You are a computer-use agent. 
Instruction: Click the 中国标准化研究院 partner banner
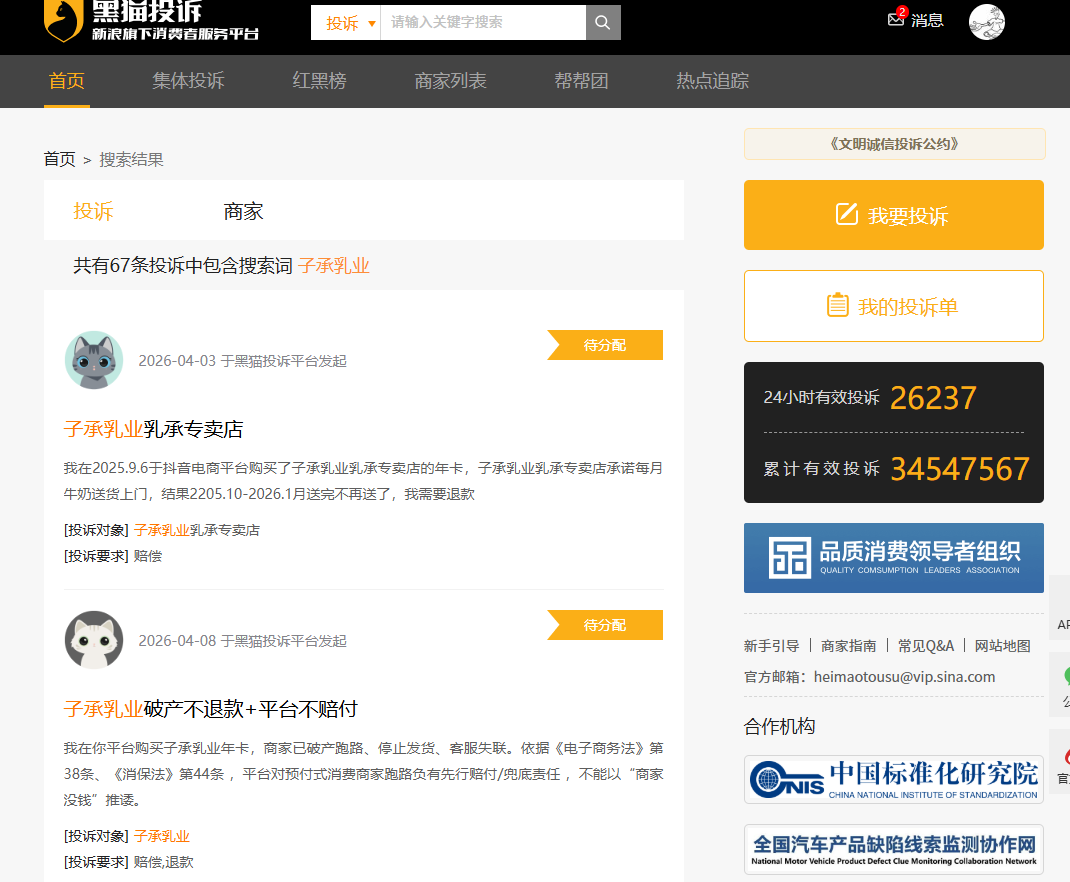tap(893, 779)
